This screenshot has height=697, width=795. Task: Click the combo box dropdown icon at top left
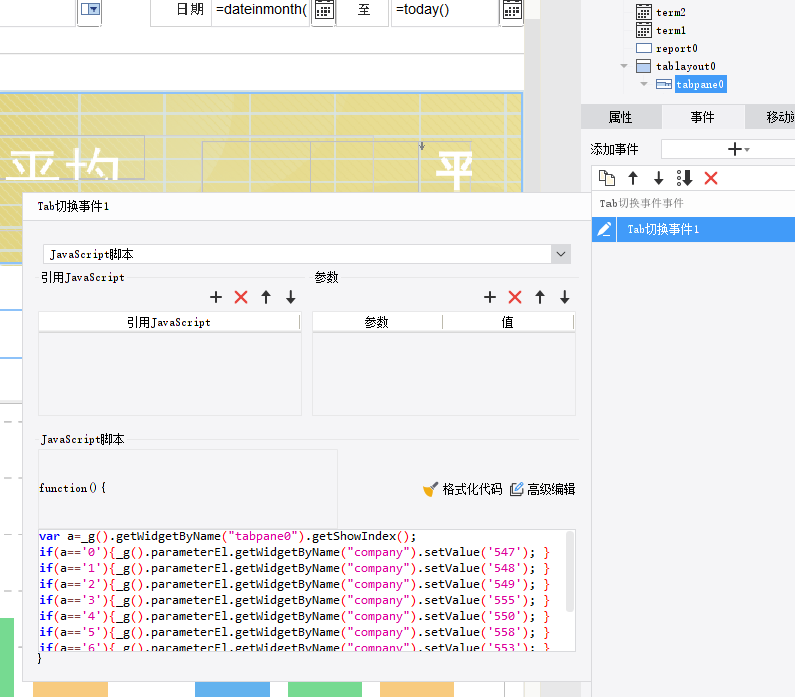click(90, 9)
